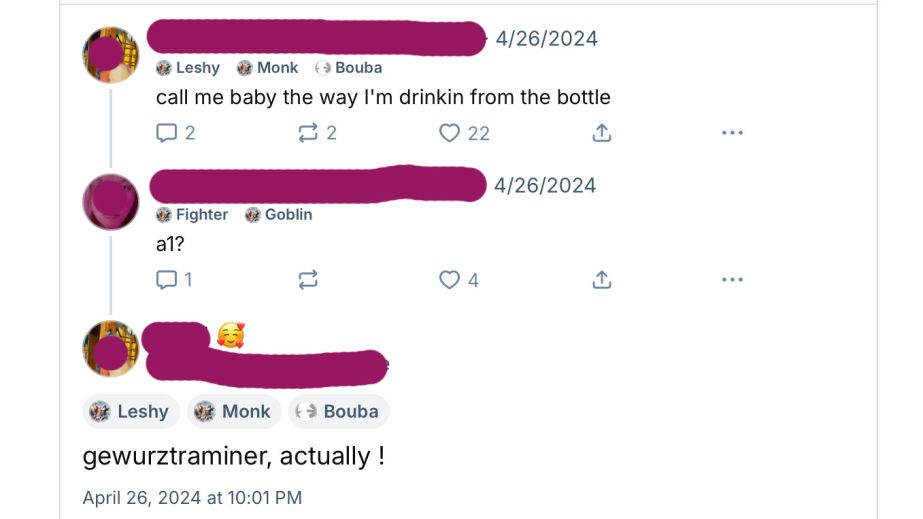The height and width of the screenshot is (519, 923).
Task: Click the large Monk badge pill
Action: (x=234, y=411)
